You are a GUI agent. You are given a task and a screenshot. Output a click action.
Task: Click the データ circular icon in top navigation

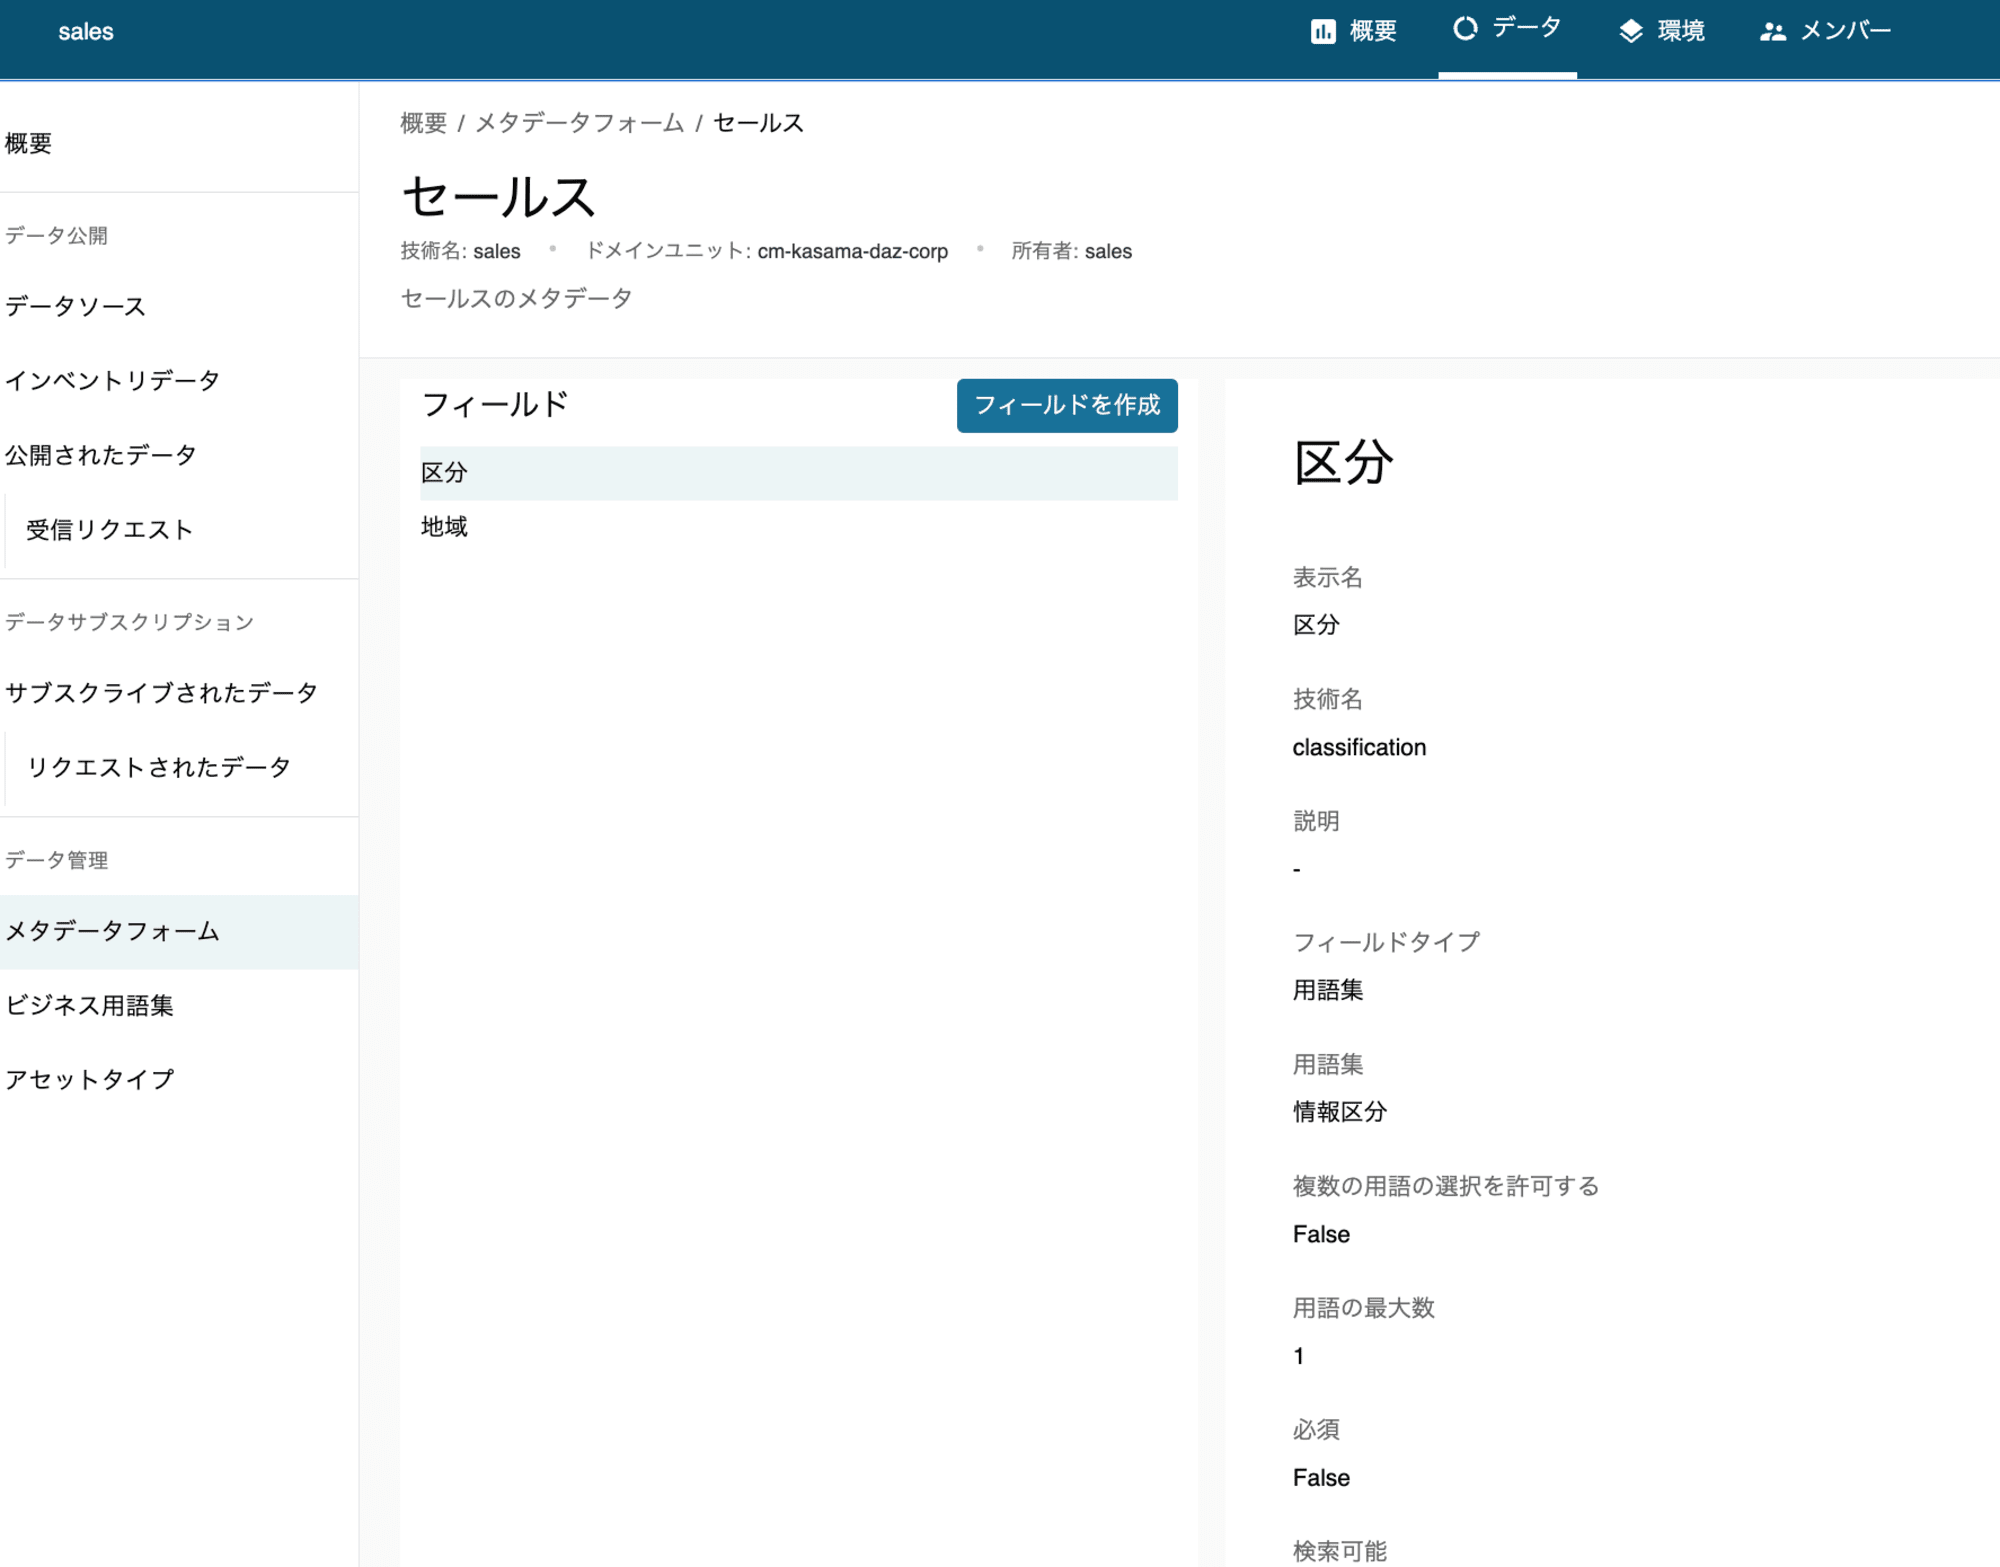(x=1465, y=28)
